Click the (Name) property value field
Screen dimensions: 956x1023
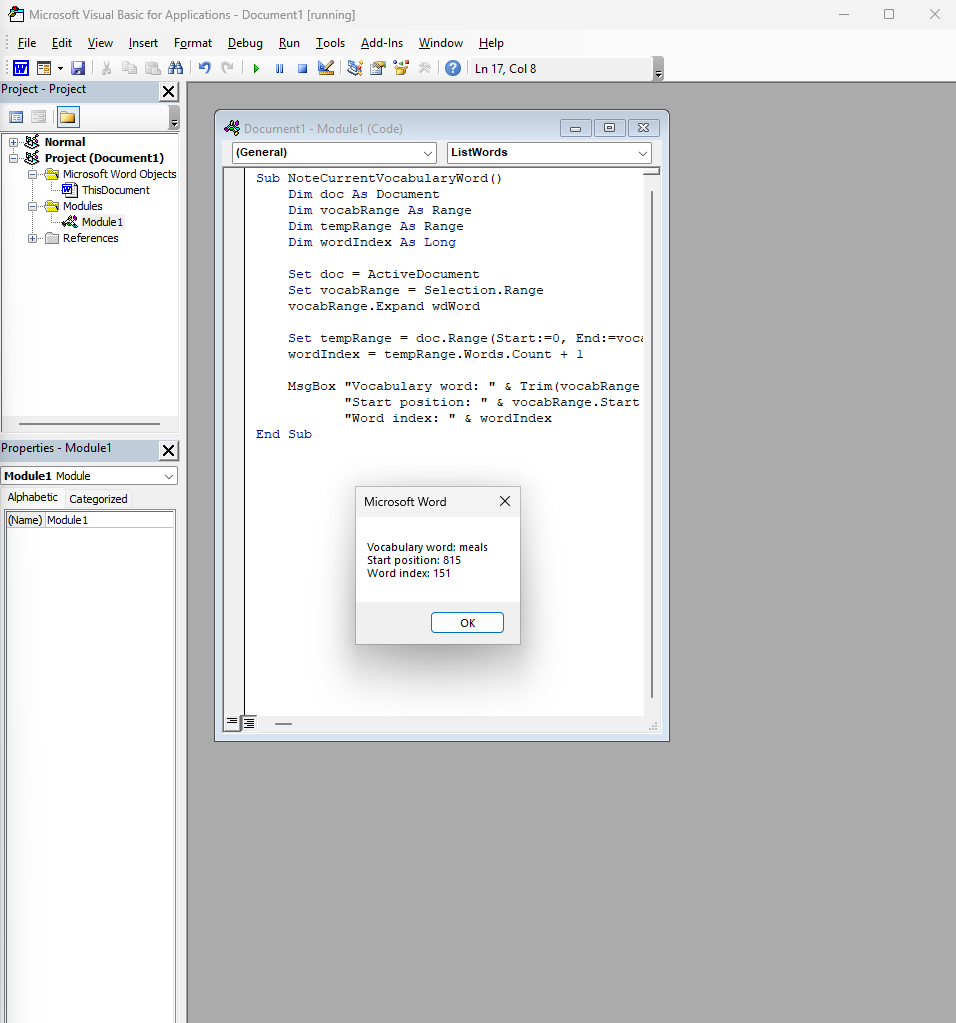[x=109, y=520]
